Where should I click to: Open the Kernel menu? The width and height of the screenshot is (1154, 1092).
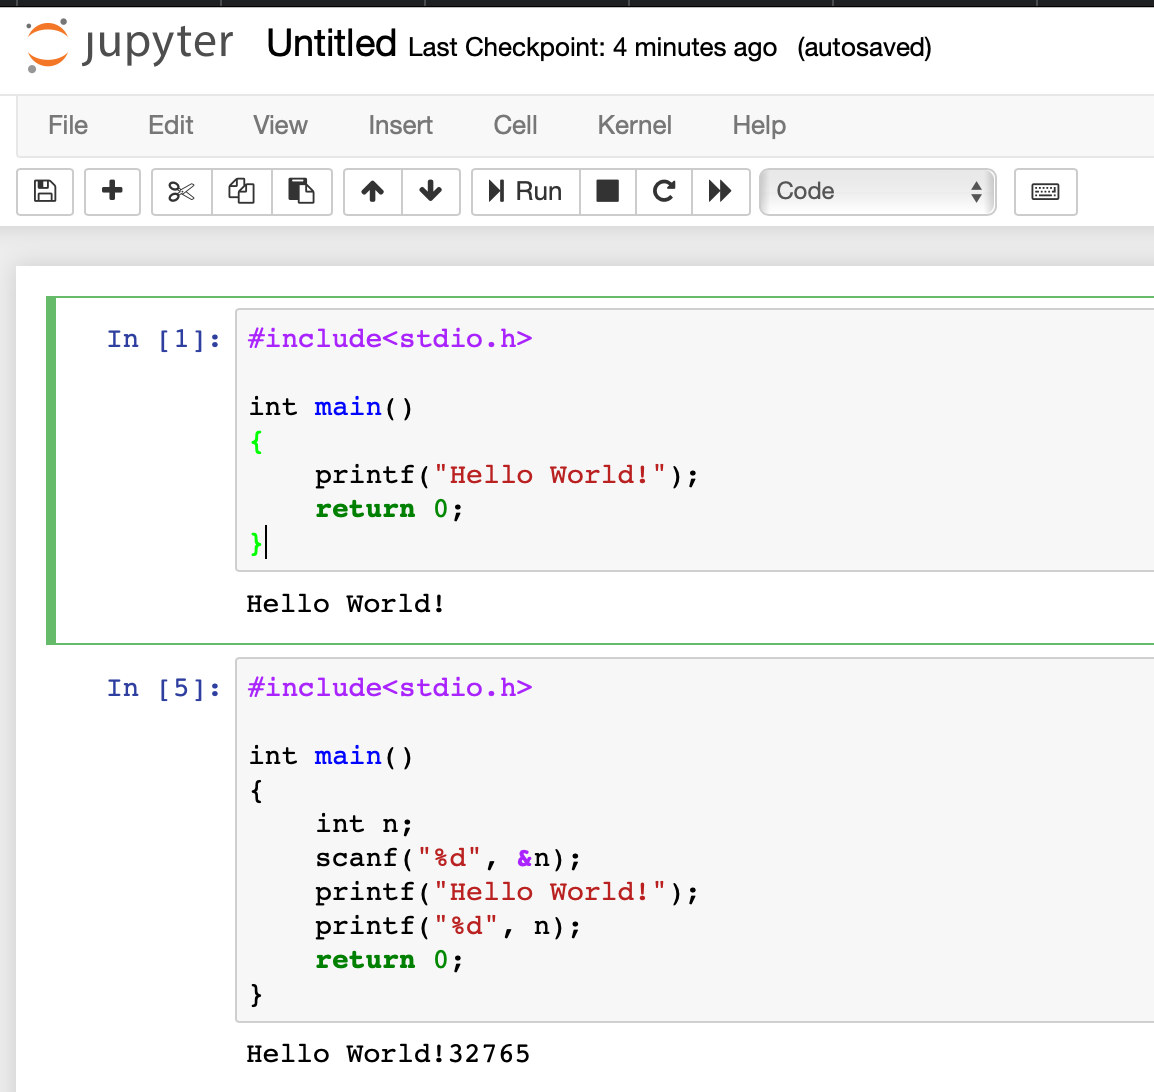(634, 125)
